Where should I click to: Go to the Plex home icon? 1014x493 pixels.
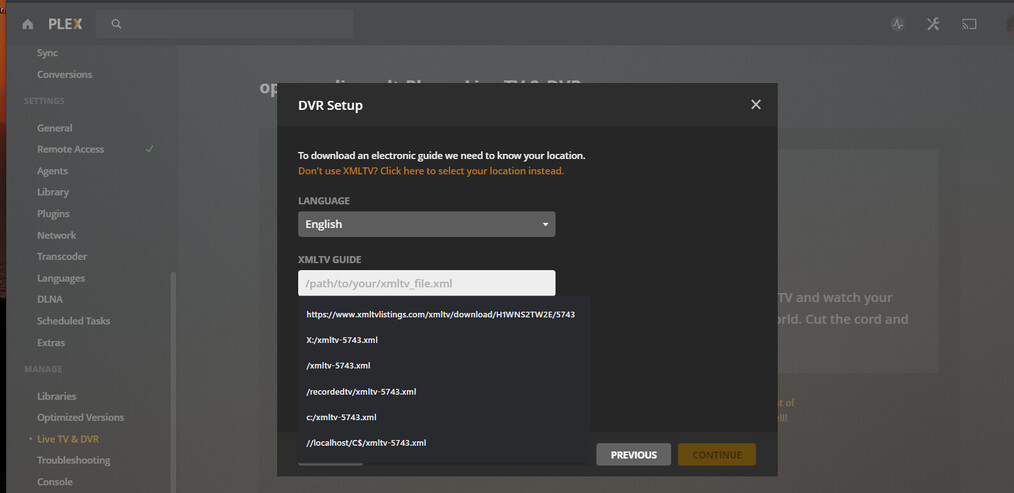28,25
